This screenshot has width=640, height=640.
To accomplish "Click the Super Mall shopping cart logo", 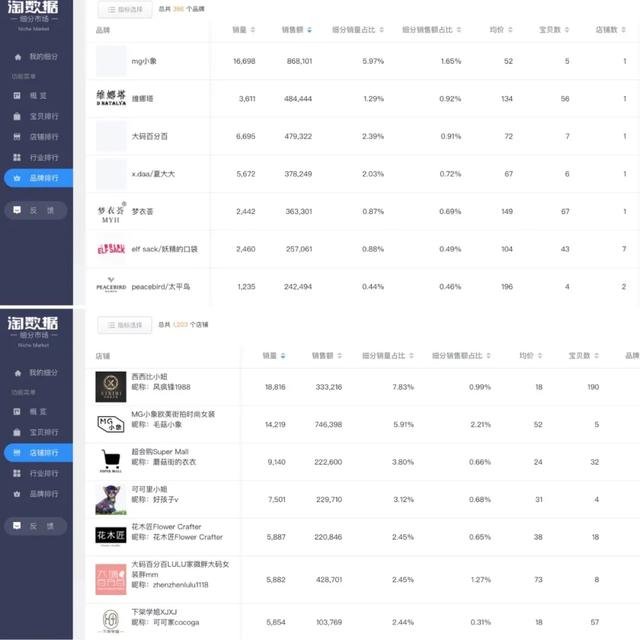I will [x=111, y=461].
